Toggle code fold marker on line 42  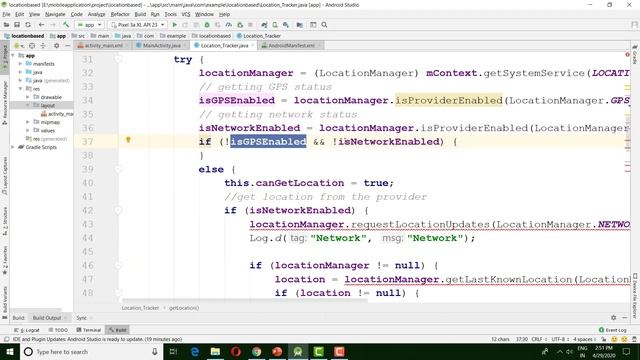tap(118, 210)
